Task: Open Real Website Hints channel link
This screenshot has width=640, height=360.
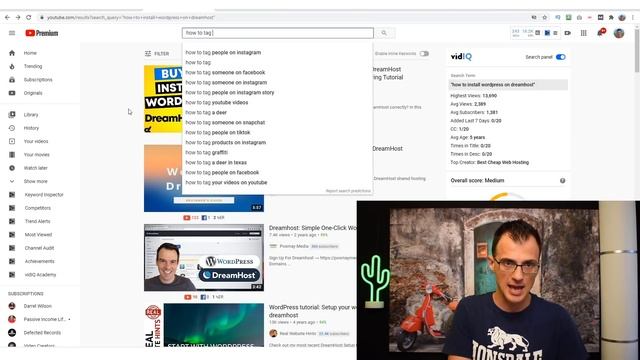Action: pyautogui.click(x=298, y=333)
